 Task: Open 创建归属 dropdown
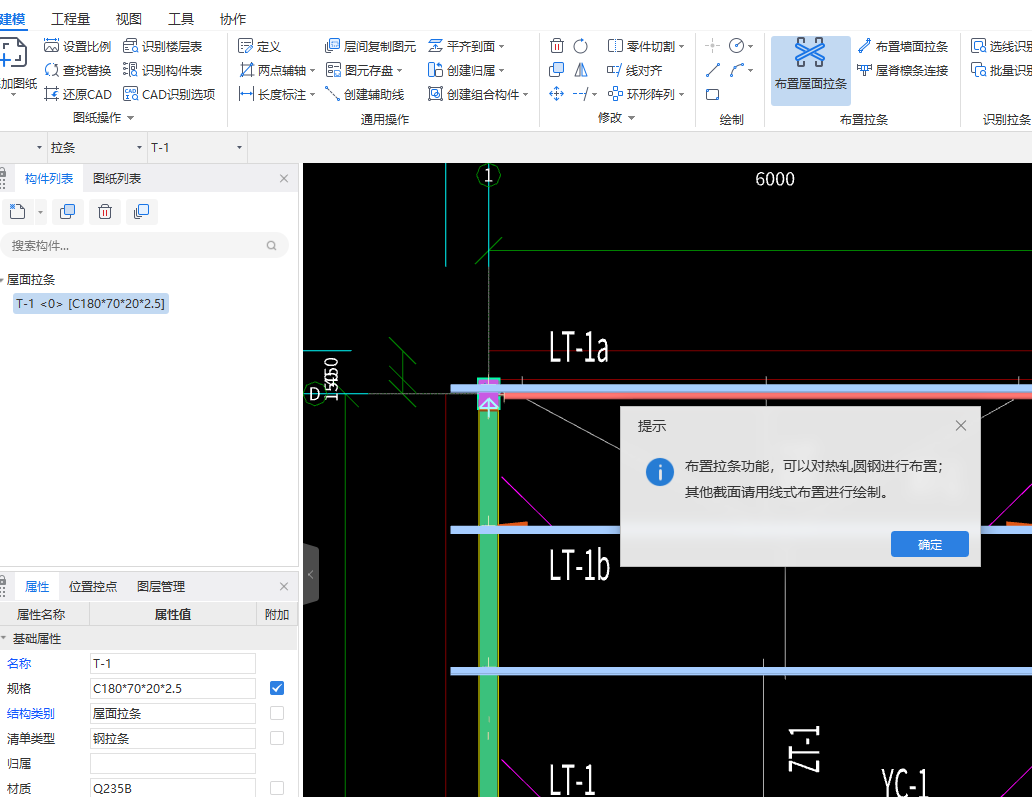point(502,70)
